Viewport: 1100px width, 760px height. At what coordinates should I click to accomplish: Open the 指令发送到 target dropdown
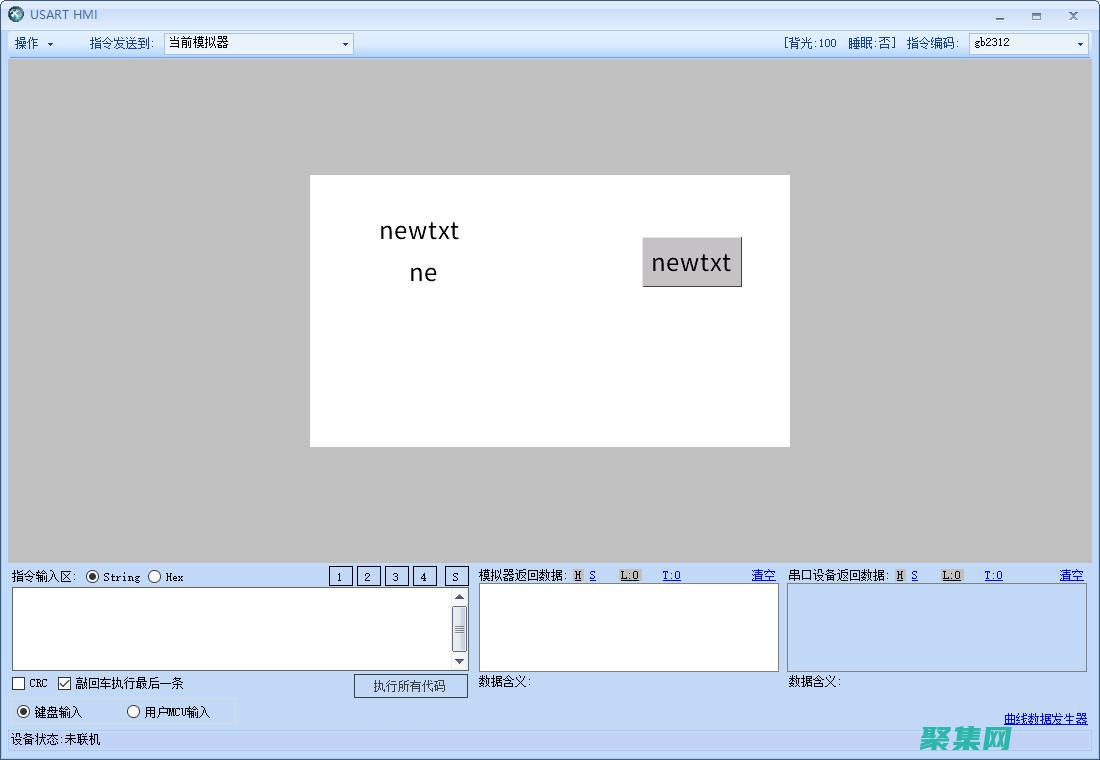pos(344,43)
